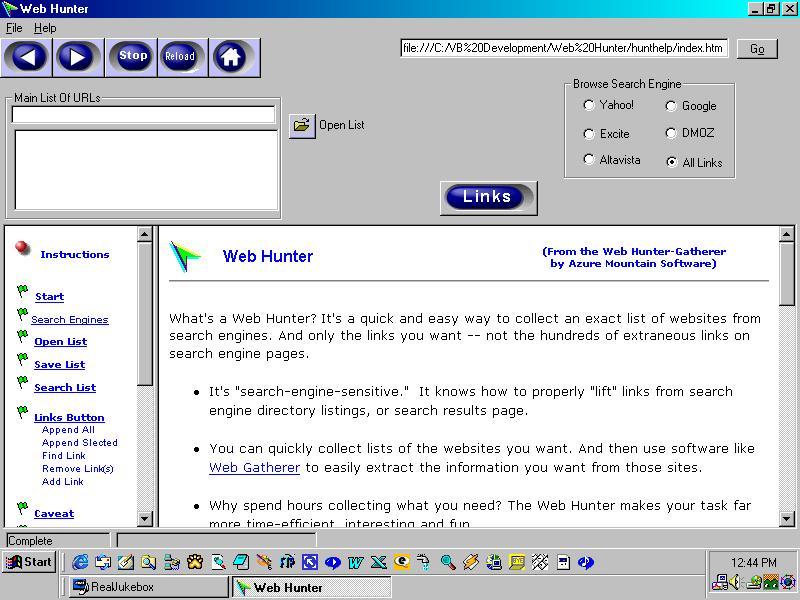The image size is (800, 600).
Task: Click the main help page scrollbar thumb
Action: (x=786, y=274)
